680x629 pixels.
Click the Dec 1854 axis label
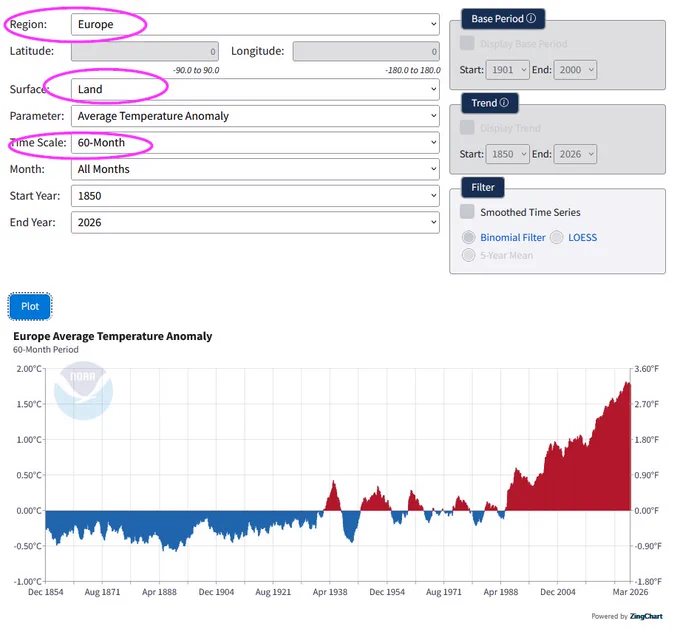[46, 592]
